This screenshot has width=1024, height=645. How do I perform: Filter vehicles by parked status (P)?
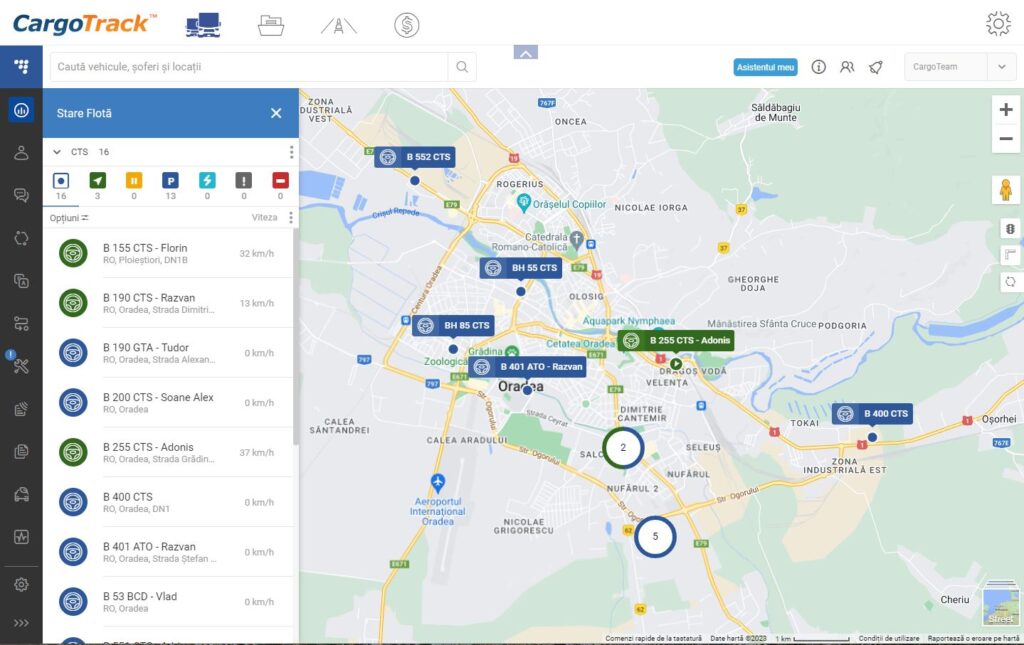pos(171,181)
